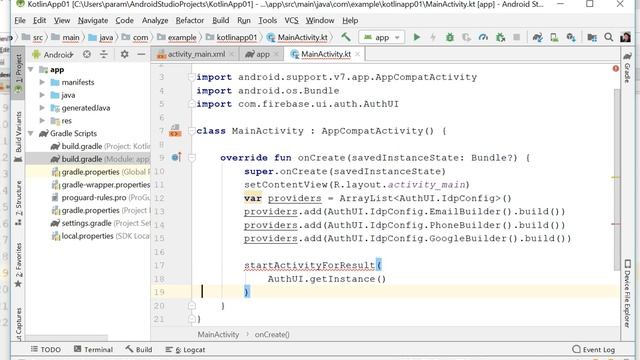Open the TODO tool window
The width and height of the screenshot is (640, 360).
tap(46, 349)
